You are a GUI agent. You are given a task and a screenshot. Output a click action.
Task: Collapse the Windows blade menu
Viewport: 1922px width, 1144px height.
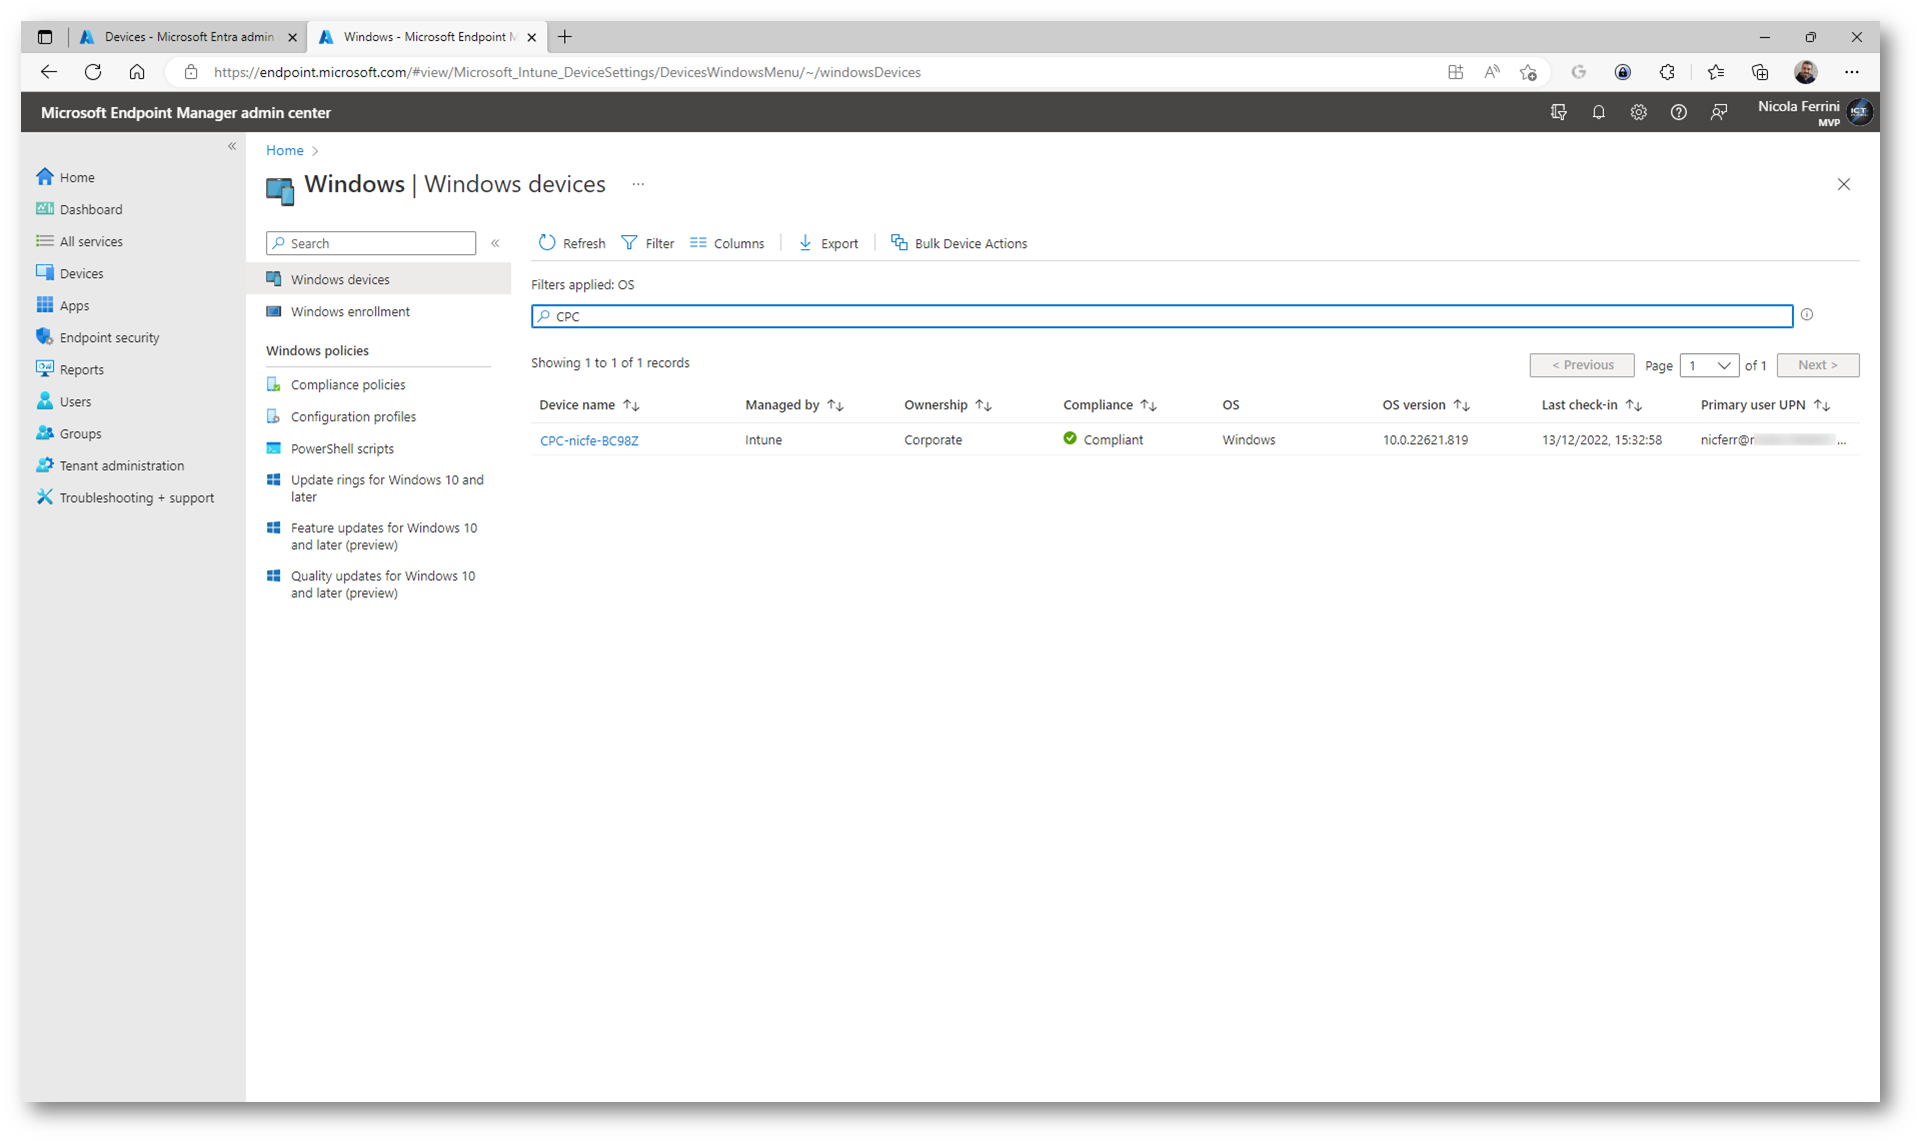pyautogui.click(x=495, y=243)
